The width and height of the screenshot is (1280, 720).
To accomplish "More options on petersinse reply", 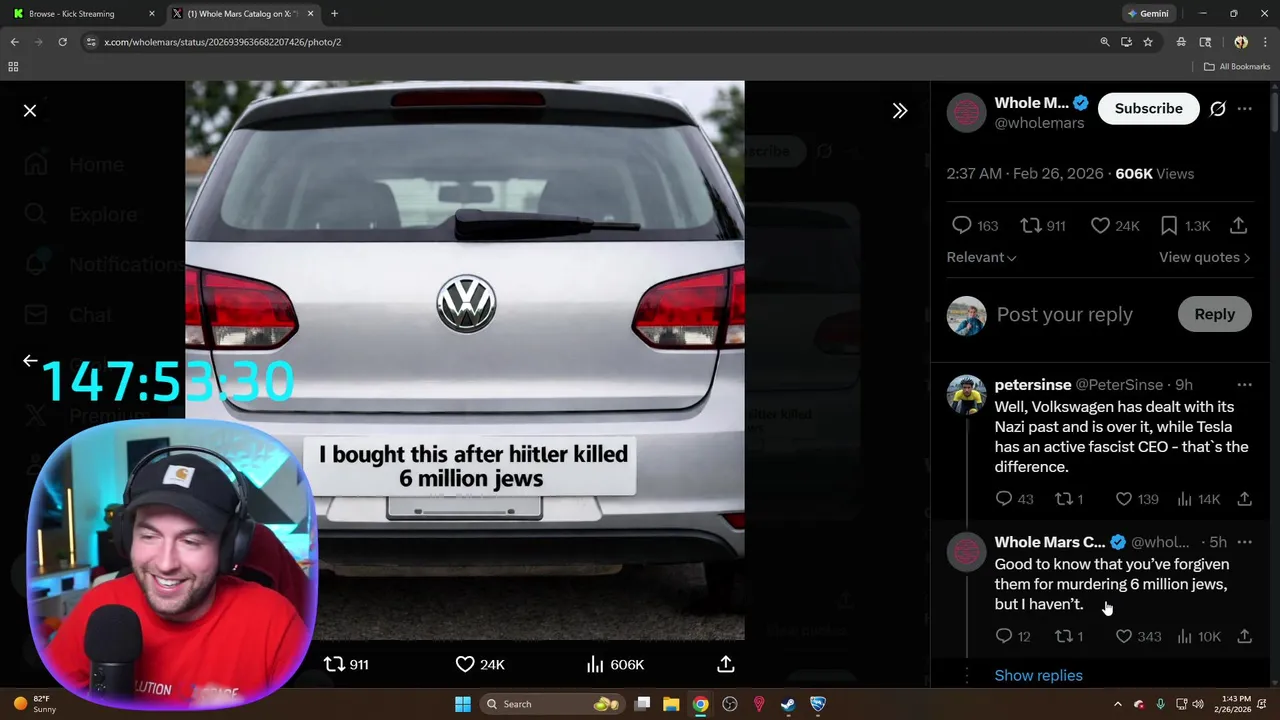I will pos(1245,385).
